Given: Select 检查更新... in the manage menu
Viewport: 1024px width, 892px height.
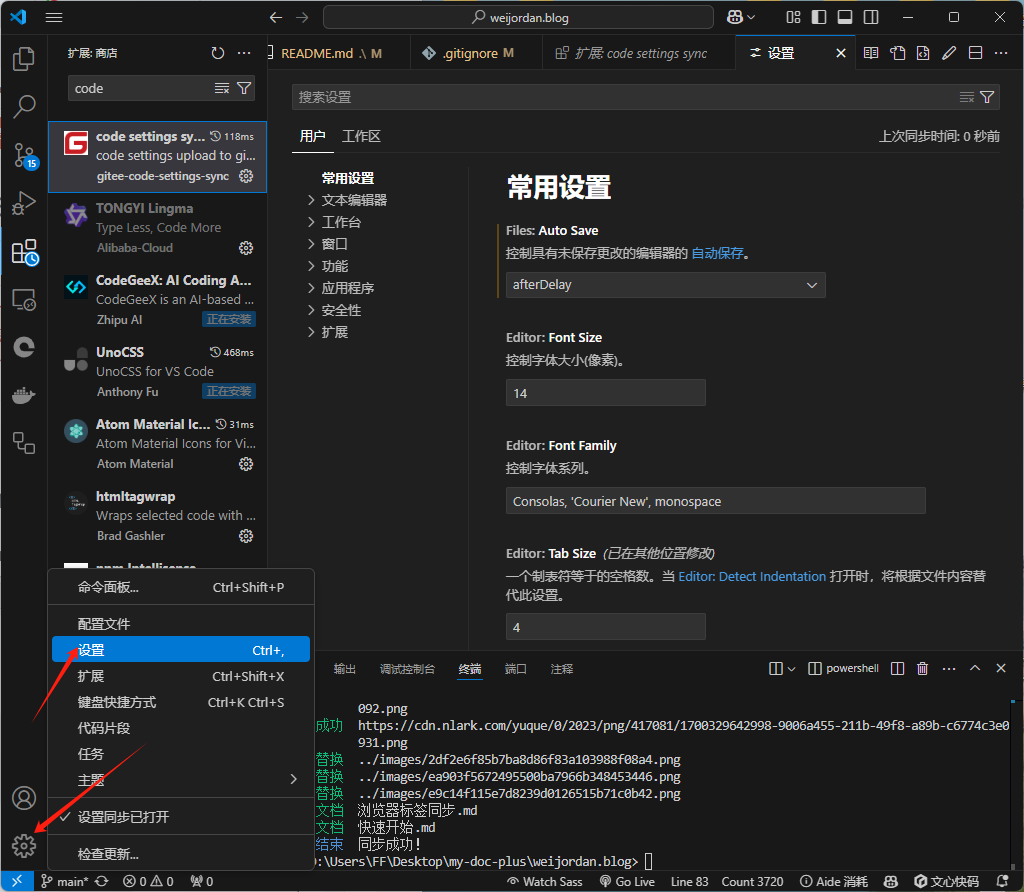Looking at the screenshot, I should tap(182, 854).
